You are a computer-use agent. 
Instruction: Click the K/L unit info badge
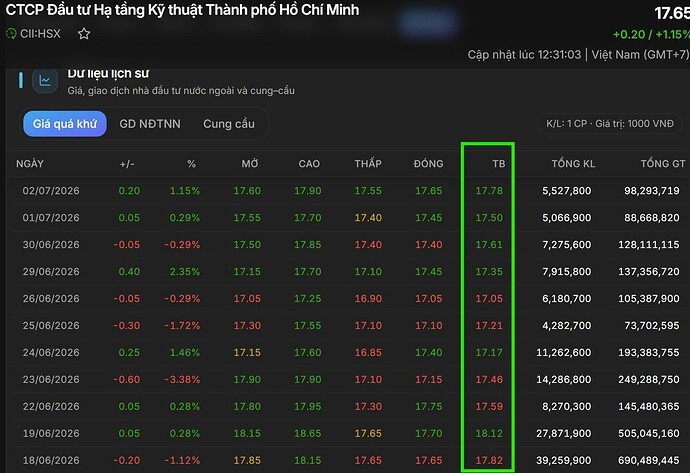tap(610, 124)
